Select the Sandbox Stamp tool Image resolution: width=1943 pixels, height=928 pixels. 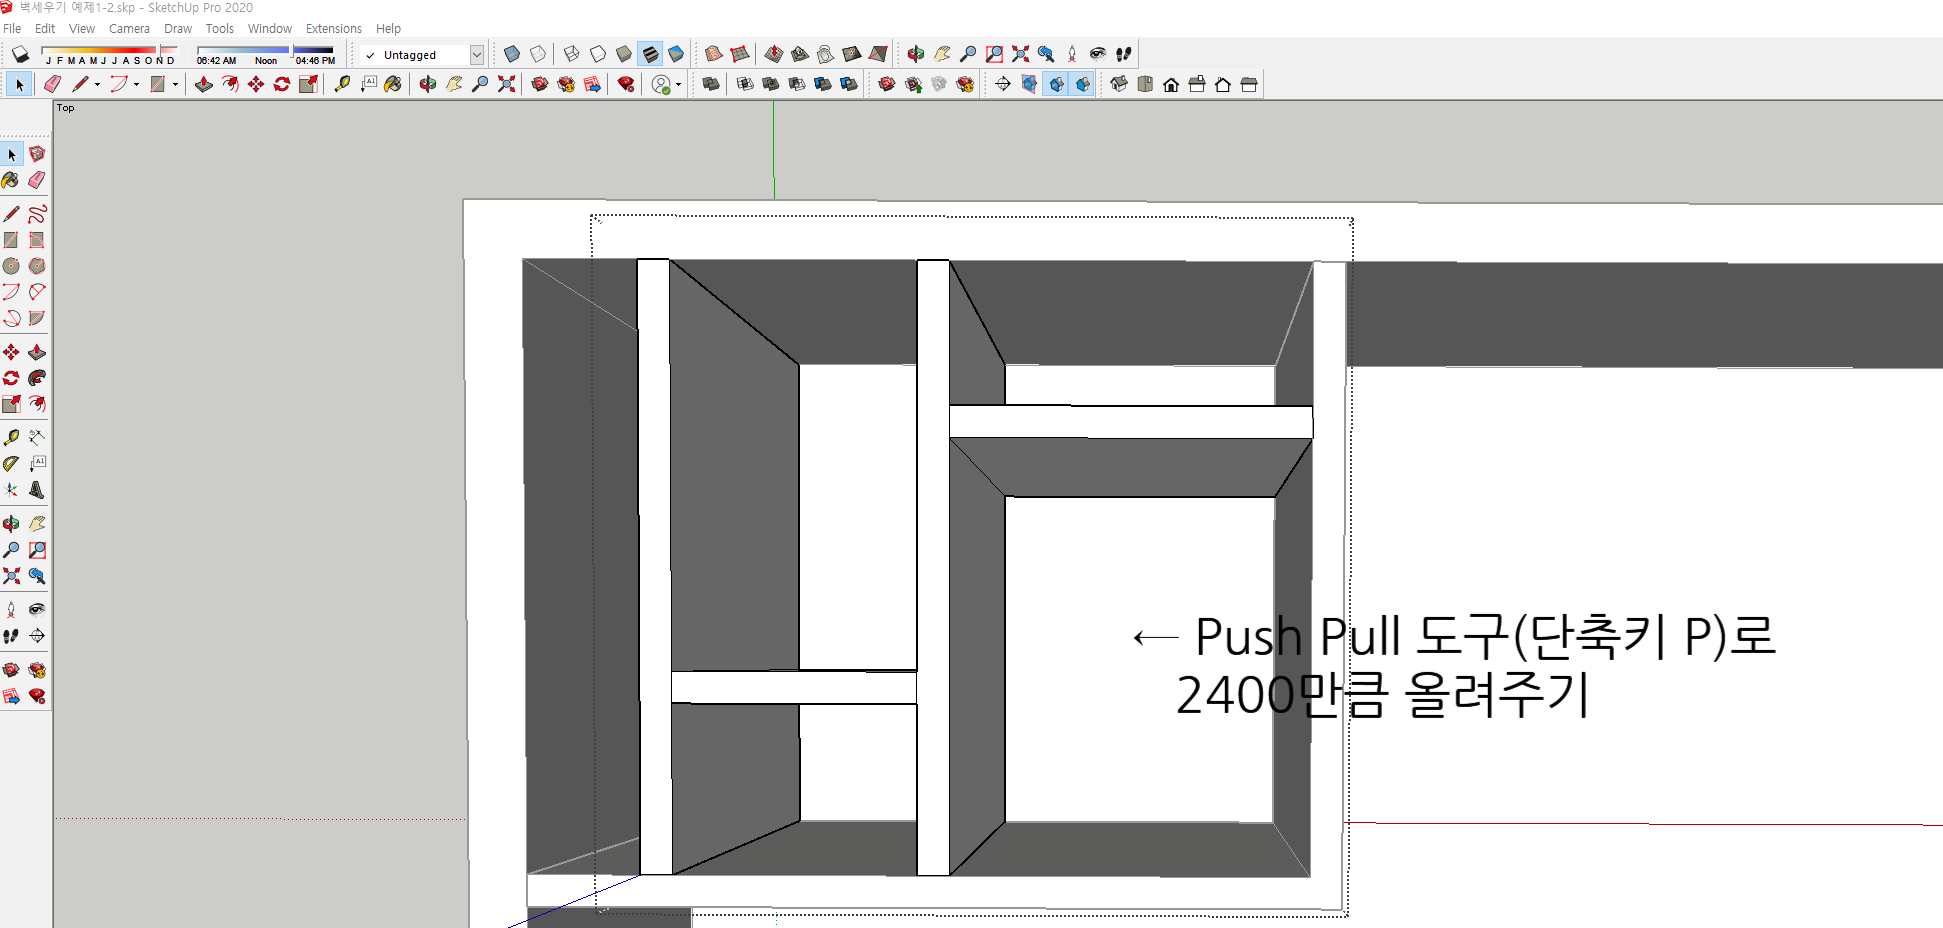click(800, 54)
